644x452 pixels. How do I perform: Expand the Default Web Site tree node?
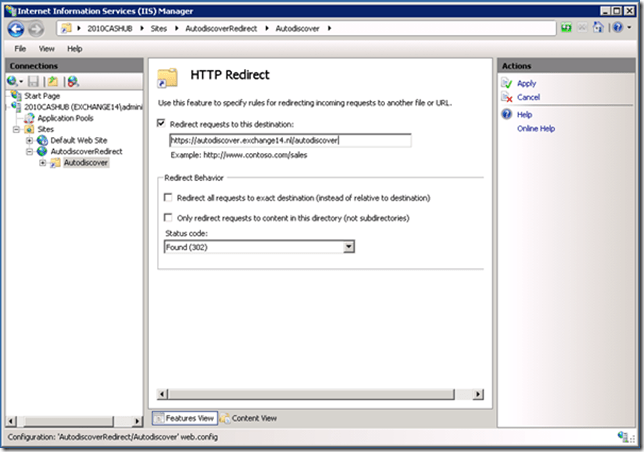pos(29,140)
